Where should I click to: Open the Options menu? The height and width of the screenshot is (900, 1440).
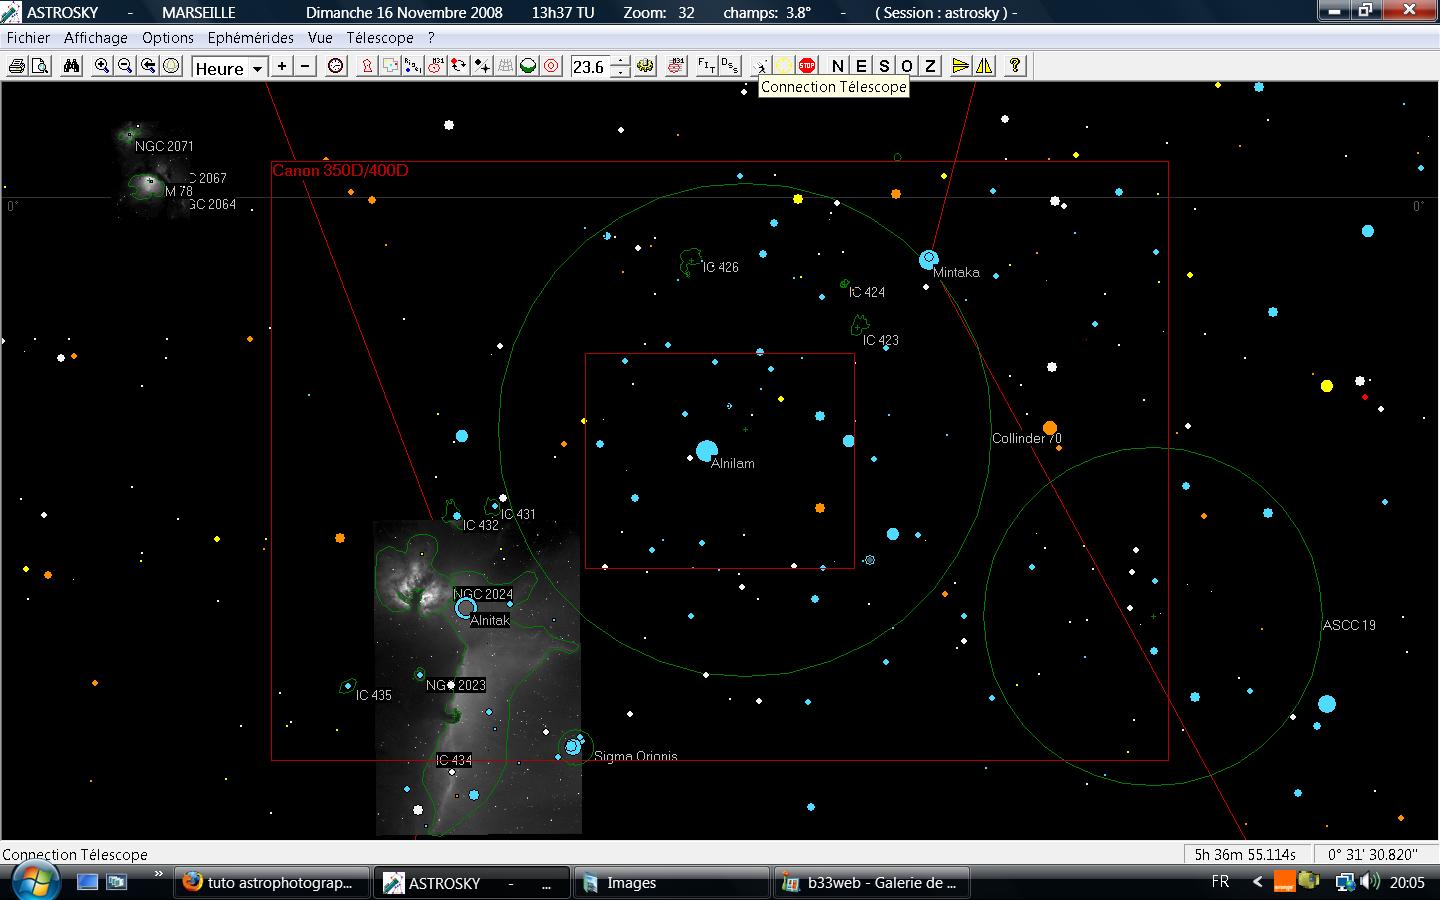click(x=168, y=38)
